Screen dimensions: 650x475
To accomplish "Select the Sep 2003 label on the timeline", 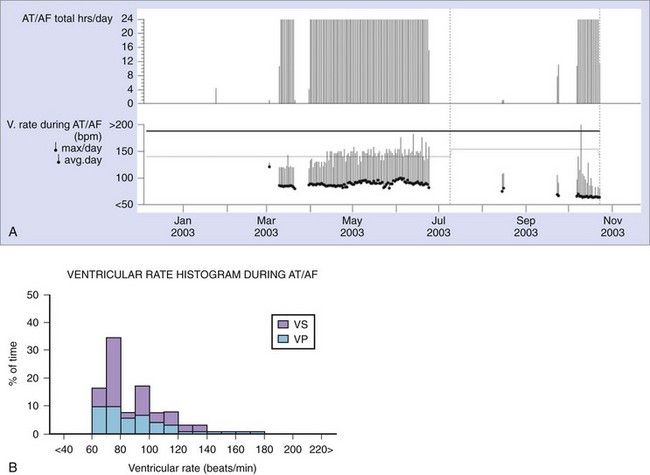I will (526, 226).
